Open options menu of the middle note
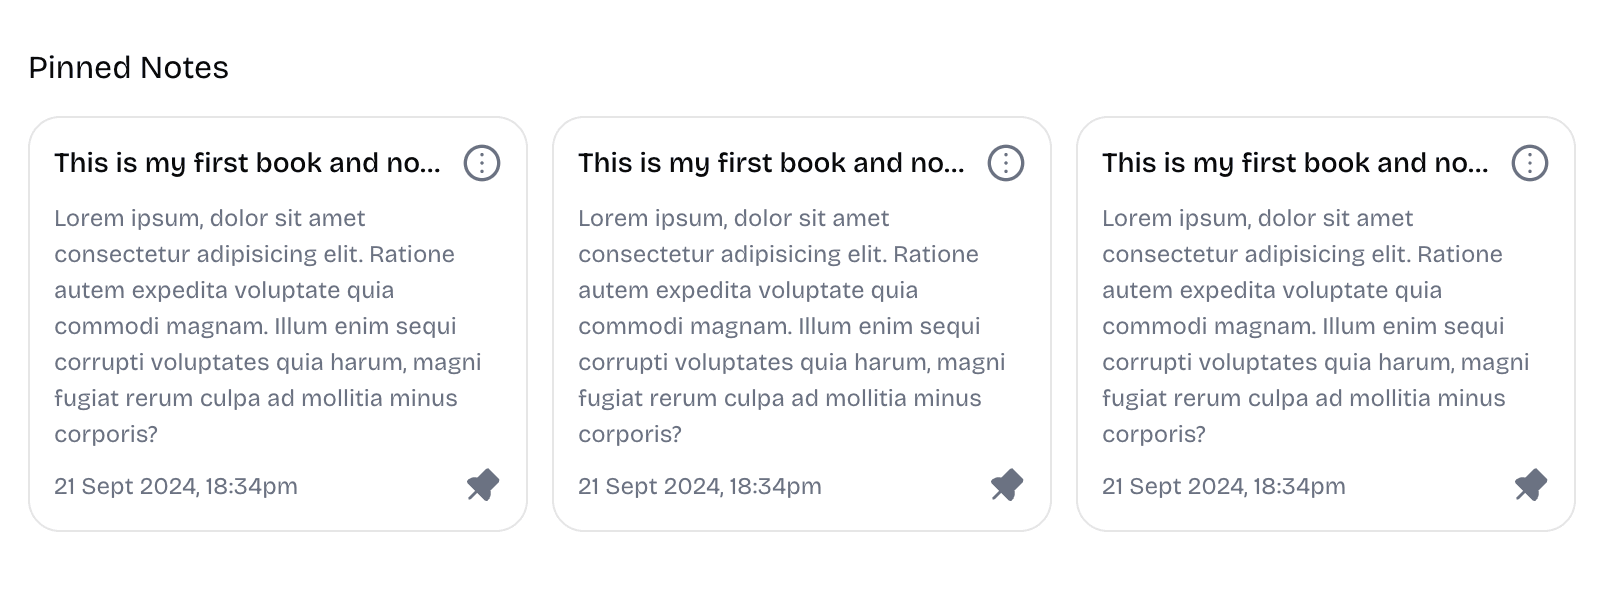1598x590 pixels. point(1006,163)
